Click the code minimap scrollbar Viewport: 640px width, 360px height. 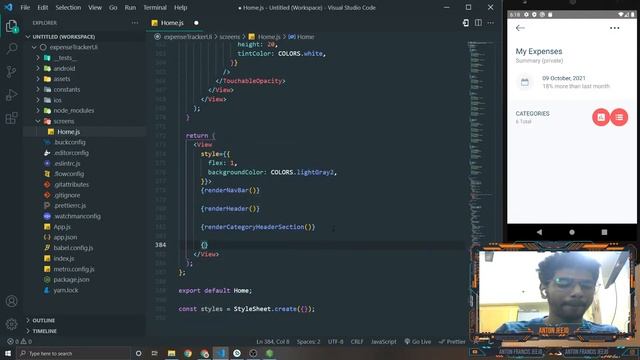click(x=481, y=143)
